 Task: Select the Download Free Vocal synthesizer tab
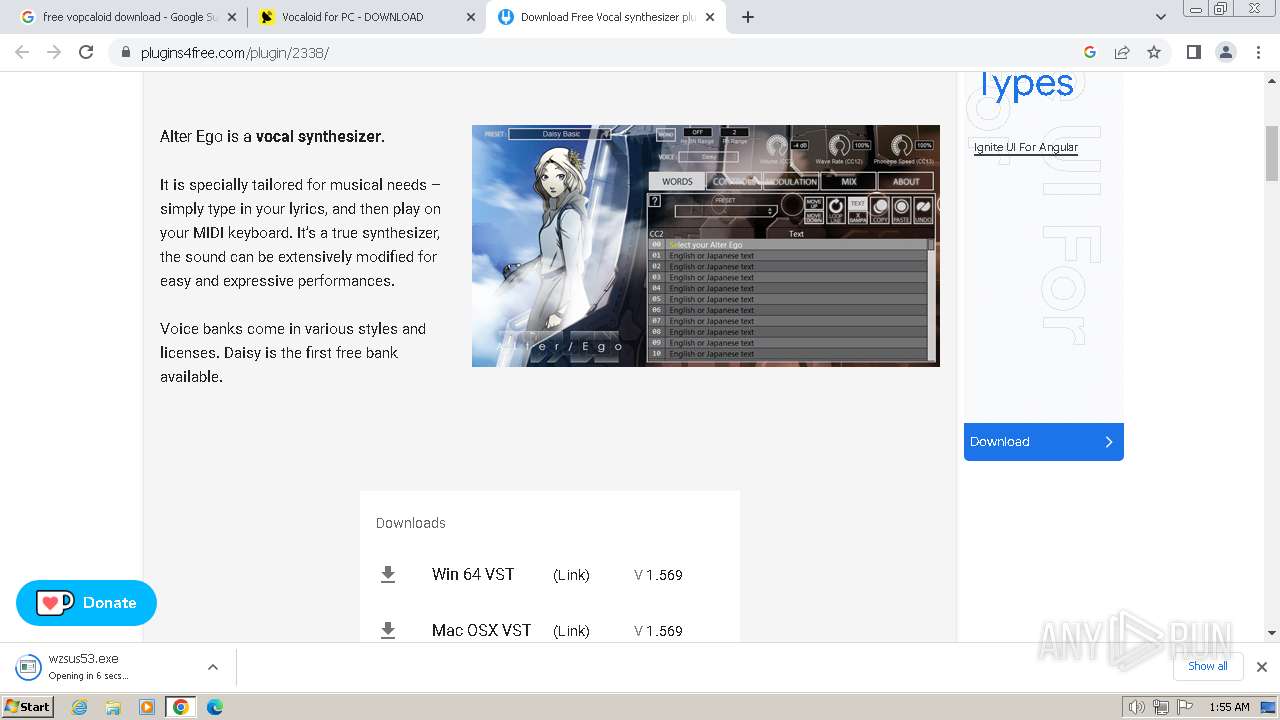click(605, 17)
